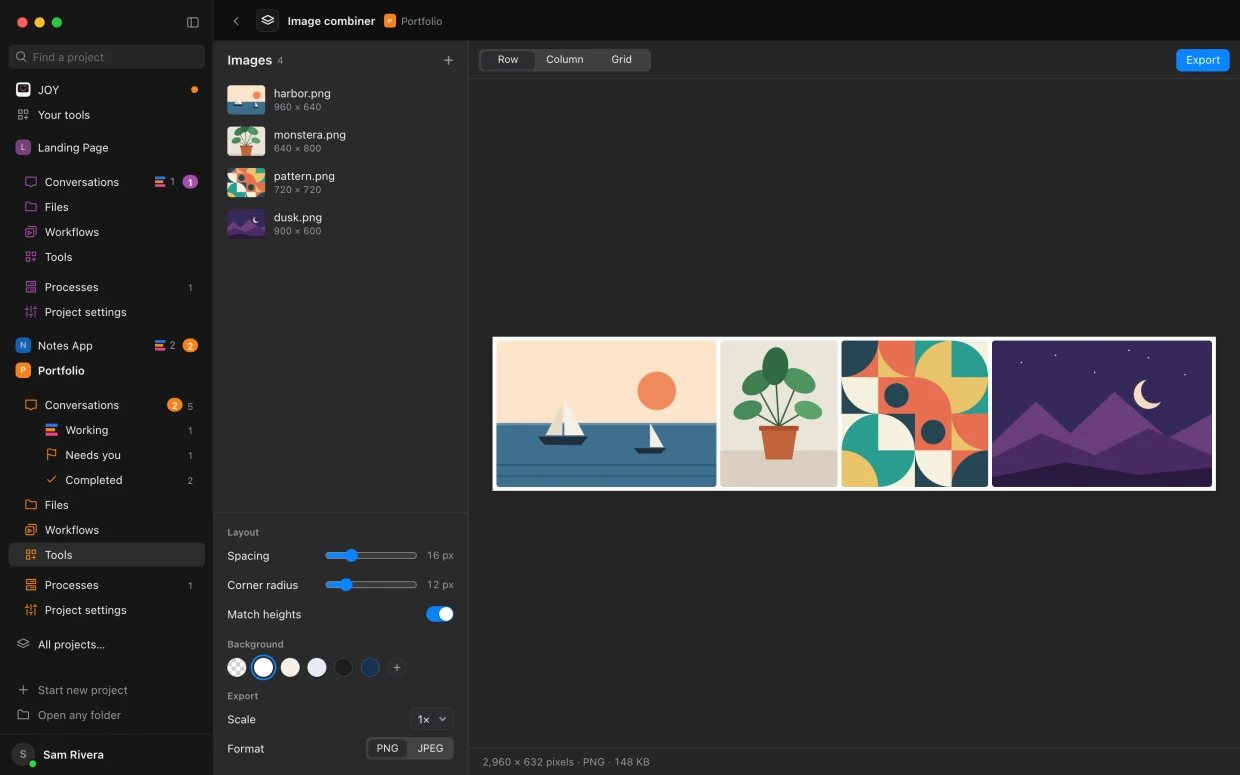
Task: Open Landing Page Processes icon
Action: (x=31, y=287)
